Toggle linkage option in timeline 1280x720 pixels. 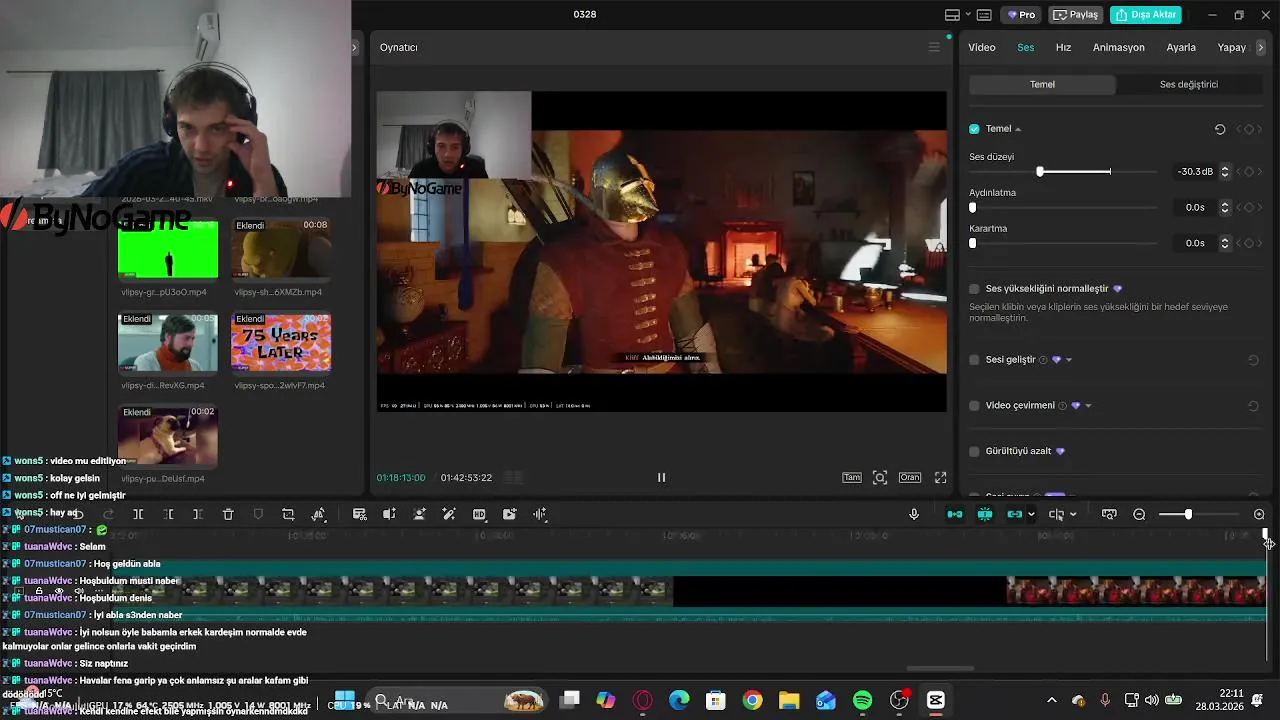[x=1015, y=514]
